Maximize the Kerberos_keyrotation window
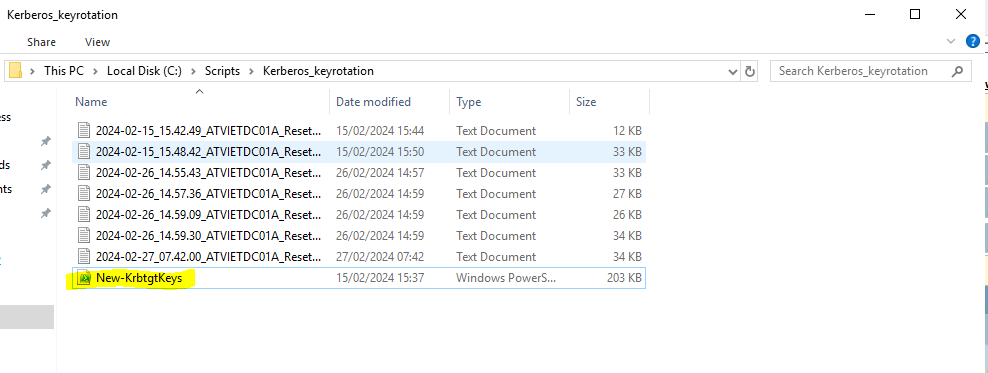The image size is (988, 373). click(x=915, y=14)
